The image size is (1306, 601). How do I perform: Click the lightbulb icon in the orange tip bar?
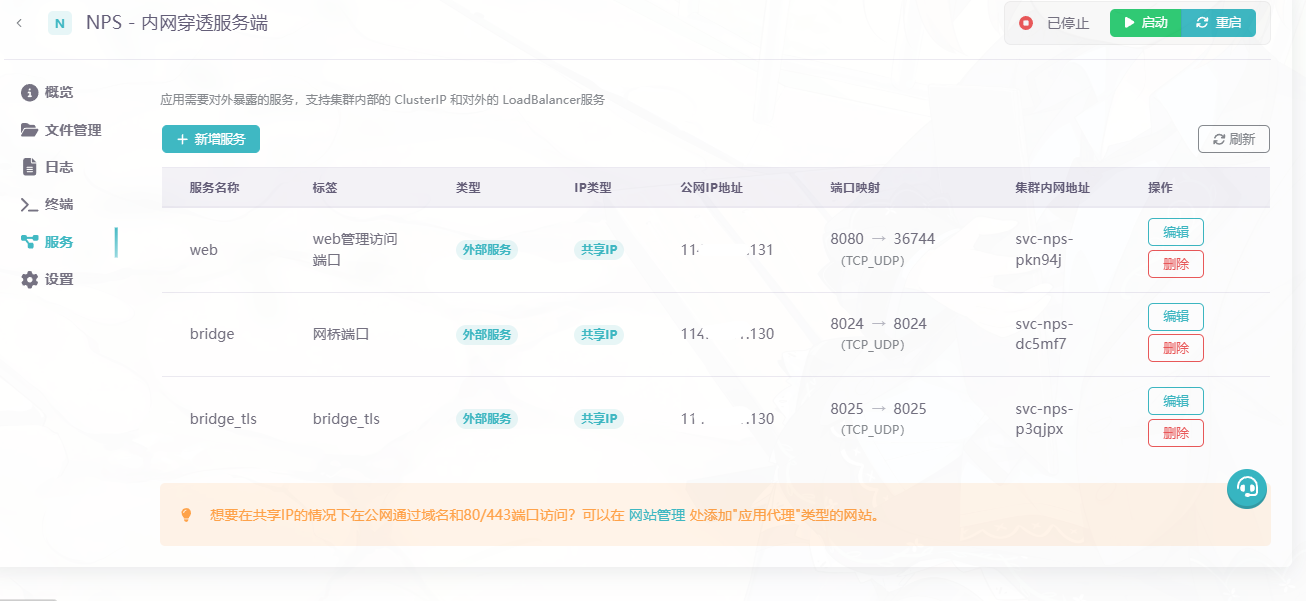[185, 516]
